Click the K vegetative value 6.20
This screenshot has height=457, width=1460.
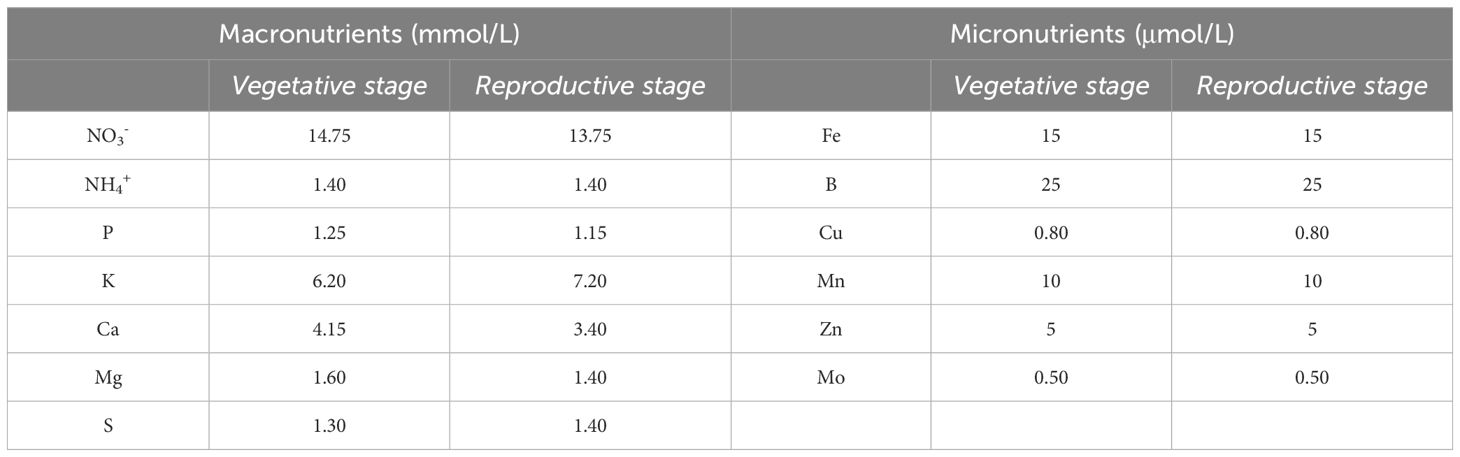tap(329, 281)
